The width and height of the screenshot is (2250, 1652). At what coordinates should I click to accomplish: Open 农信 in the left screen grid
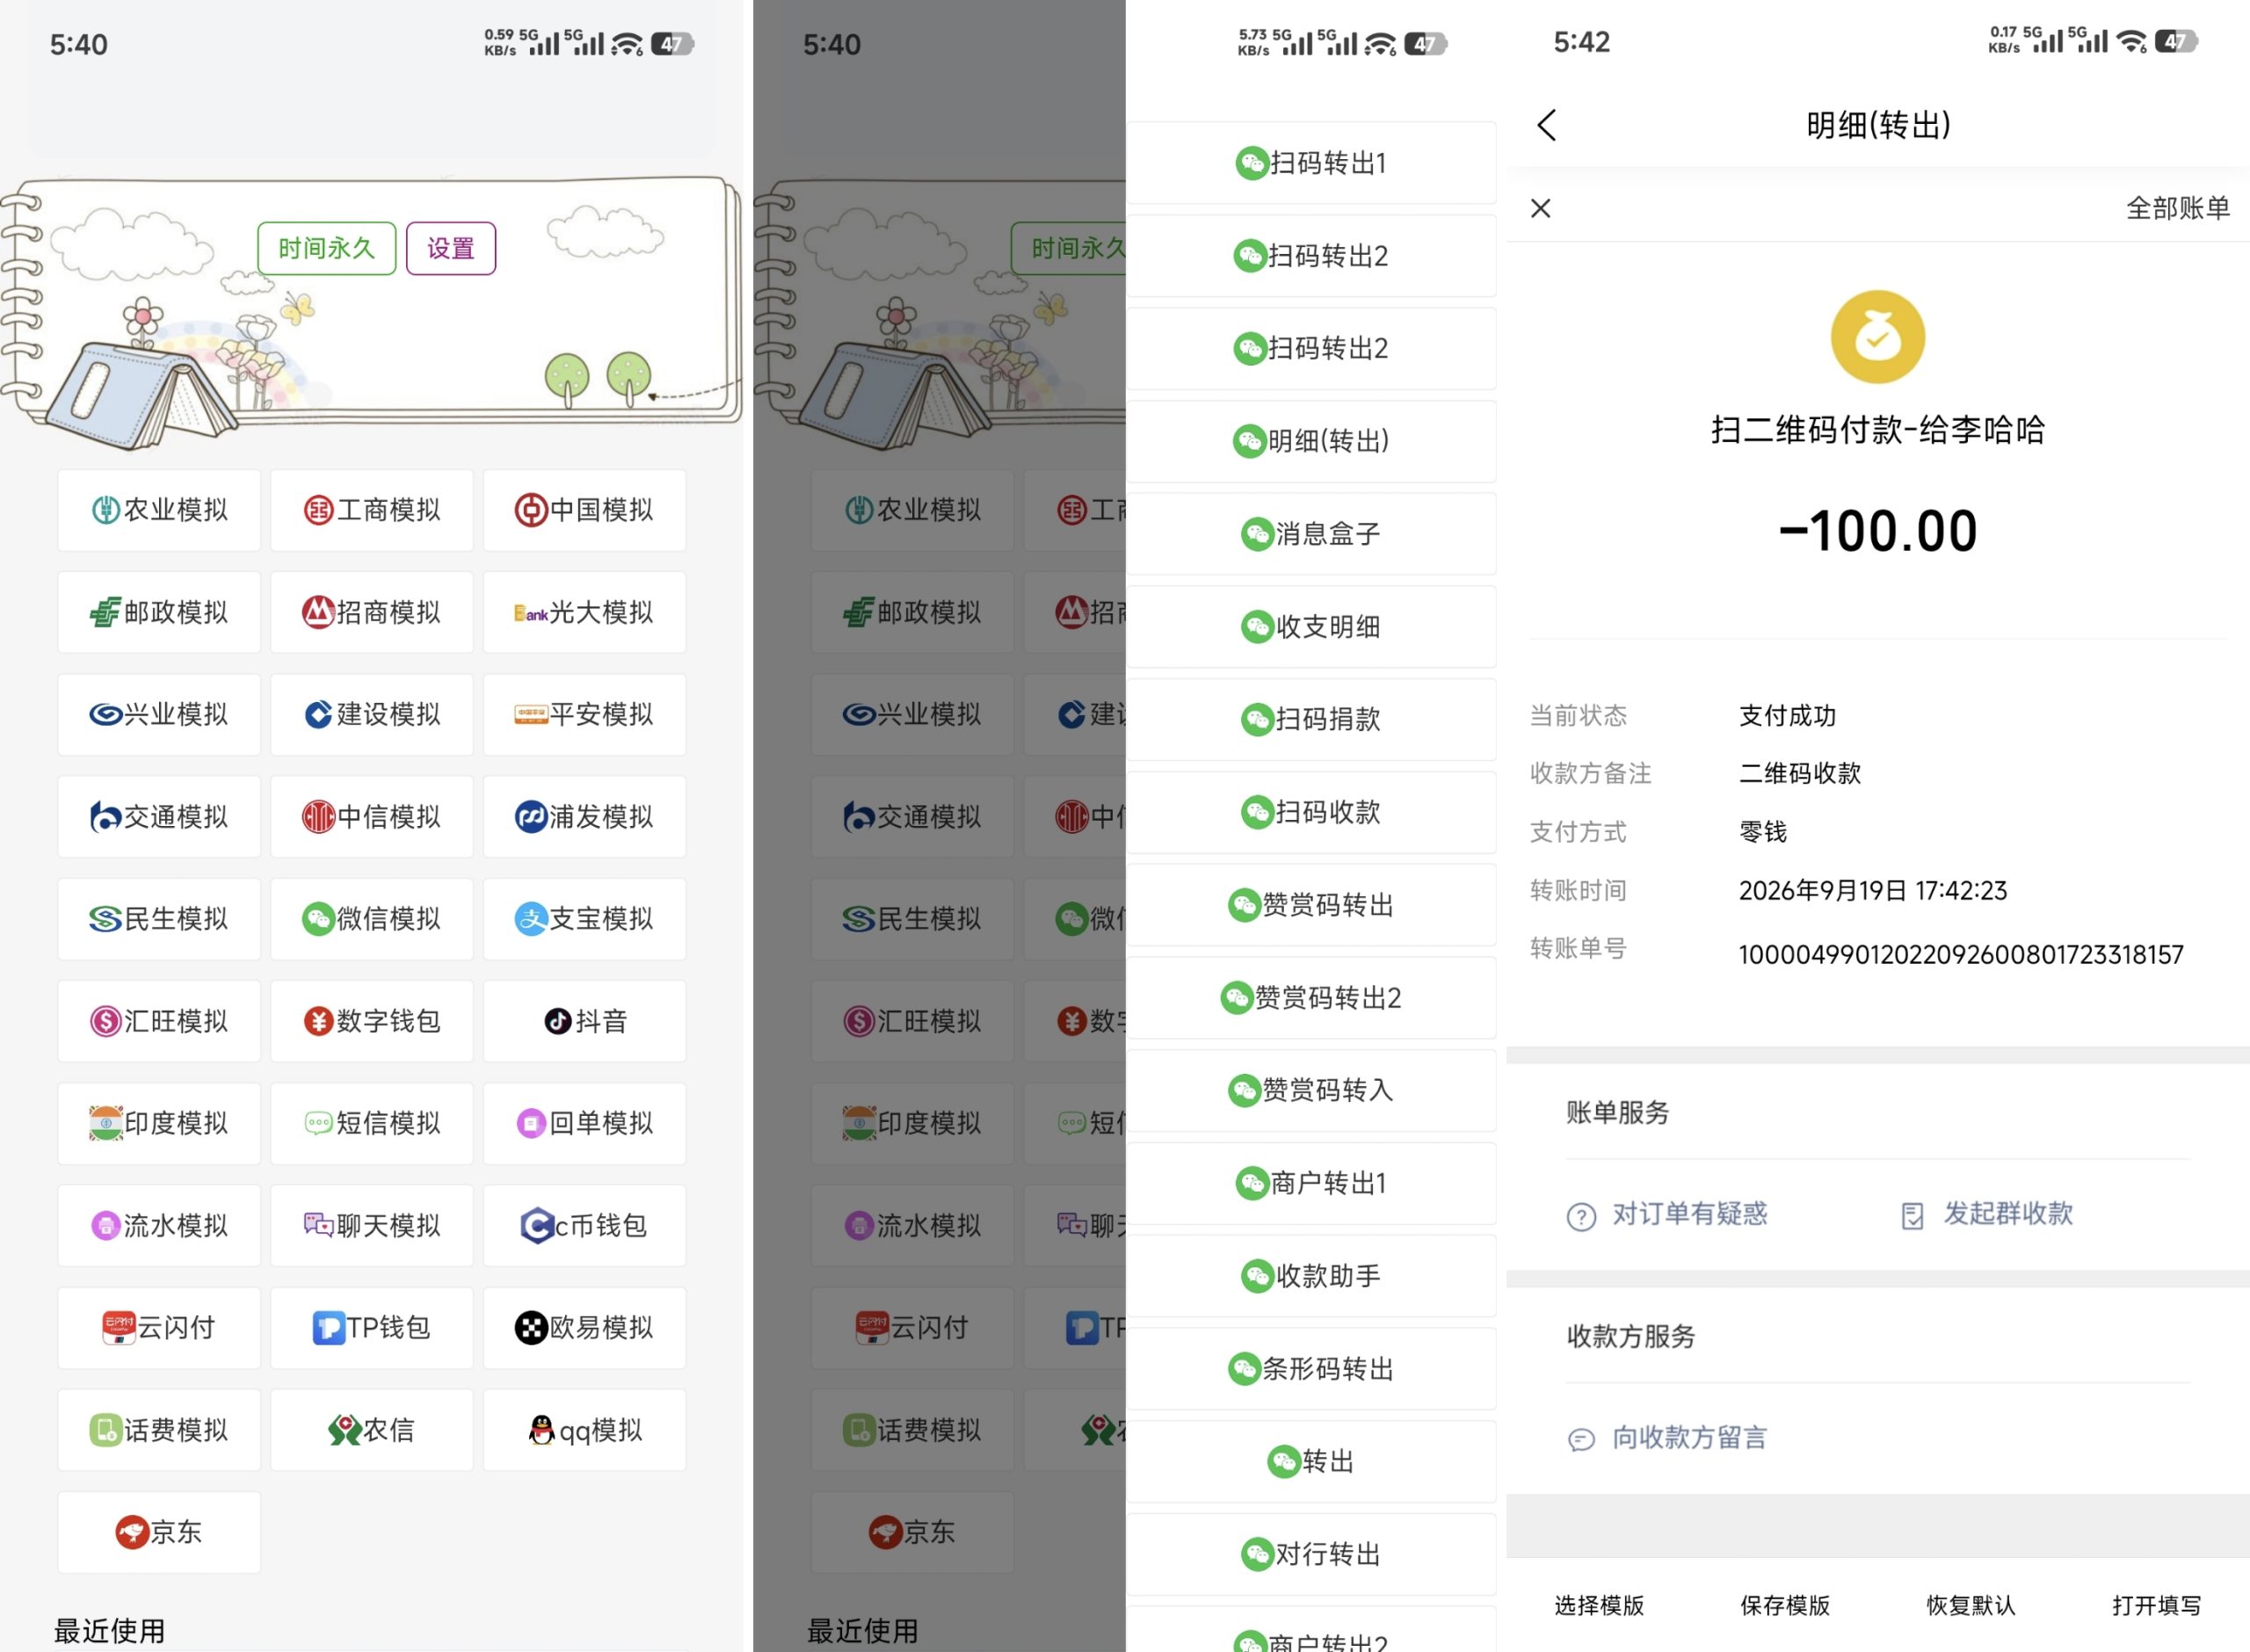[372, 1430]
